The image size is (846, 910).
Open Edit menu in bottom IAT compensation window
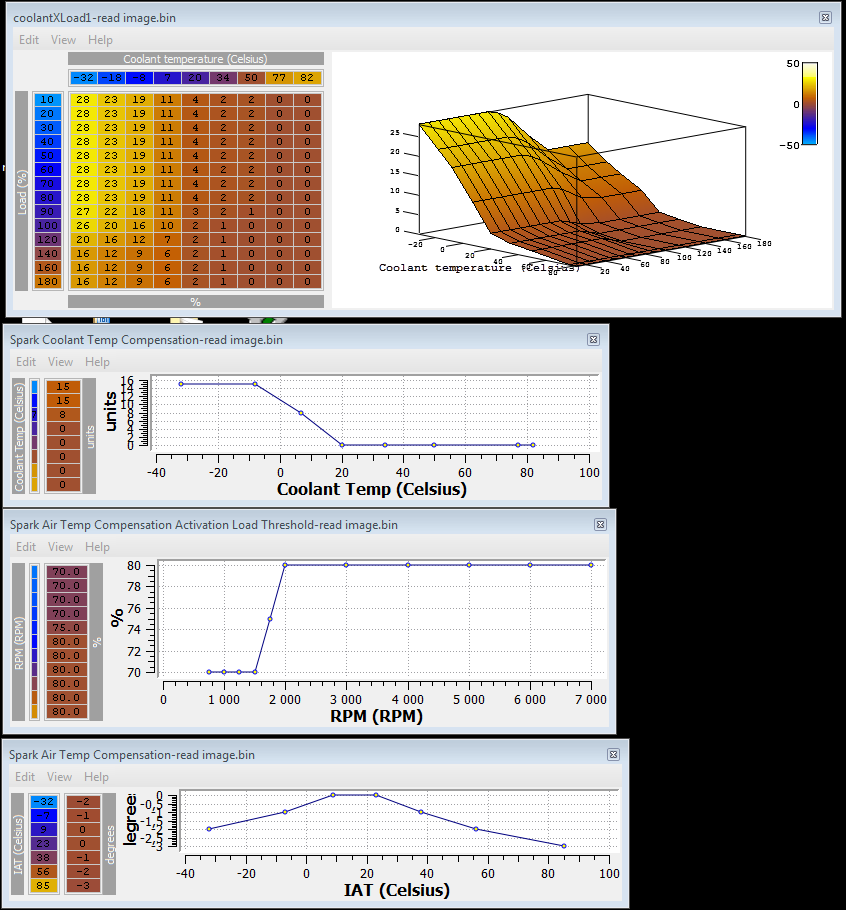coord(26,777)
